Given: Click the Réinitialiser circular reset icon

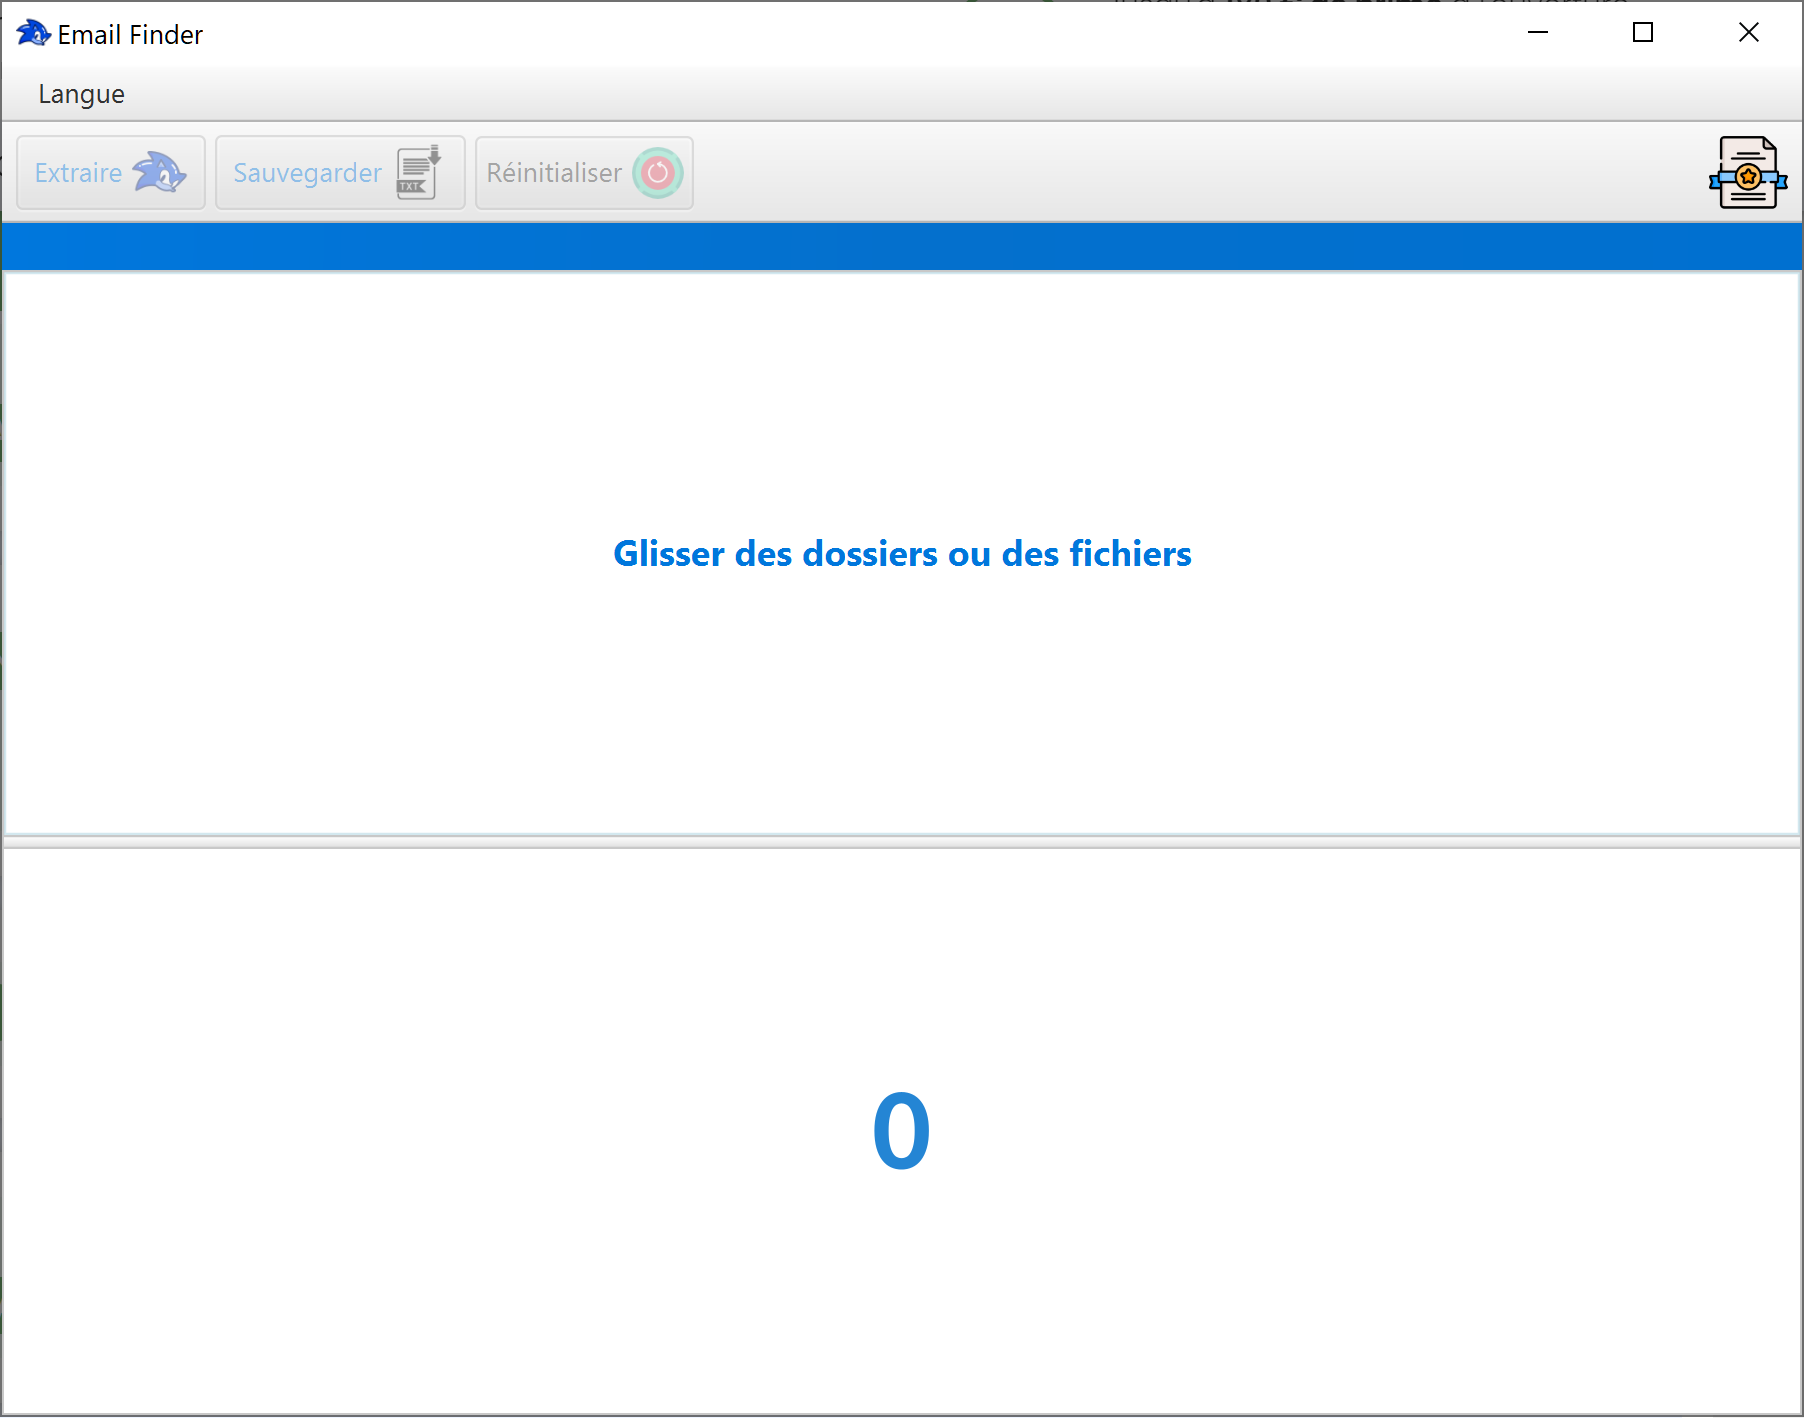Looking at the screenshot, I should pyautogui.click(x=657, y=172).
